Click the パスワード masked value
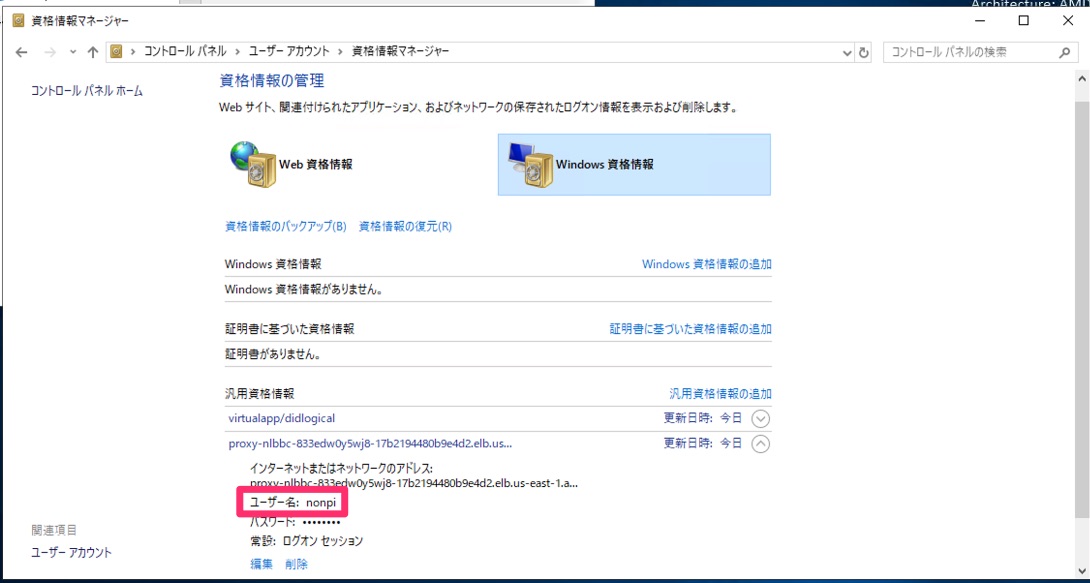Viewport: 1090px width, 583px height. coord(321,522)
